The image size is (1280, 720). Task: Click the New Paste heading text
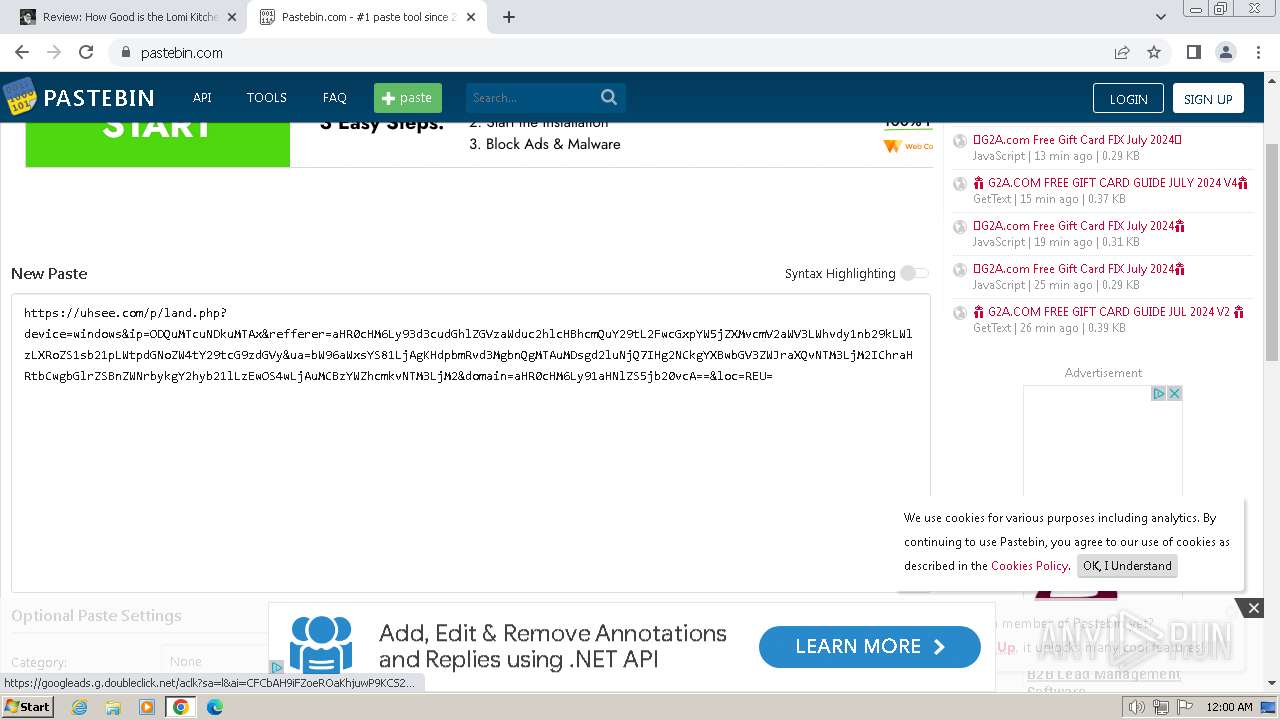tap(49, 273)
